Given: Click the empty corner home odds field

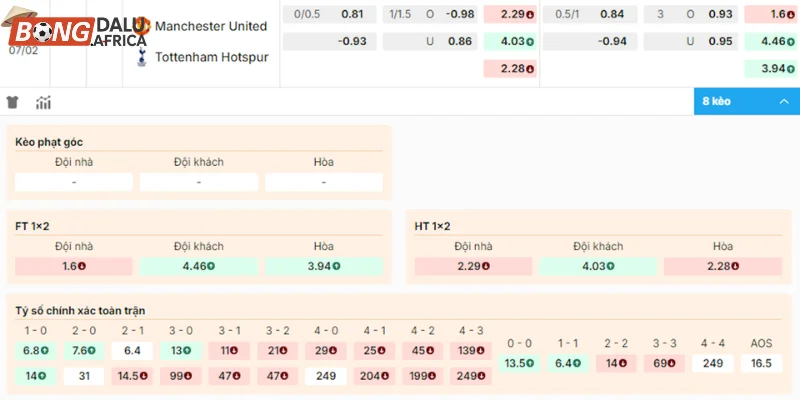Looking at the screenshot, I should click(74, 183).
